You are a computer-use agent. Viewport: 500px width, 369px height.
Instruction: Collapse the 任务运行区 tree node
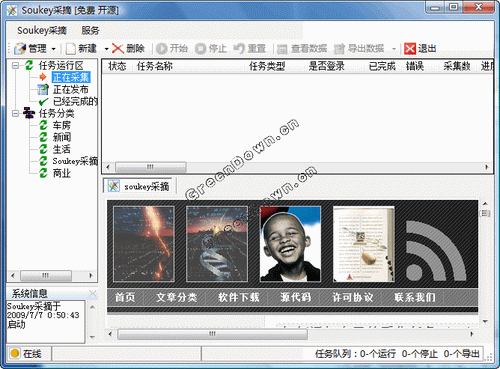15,66
